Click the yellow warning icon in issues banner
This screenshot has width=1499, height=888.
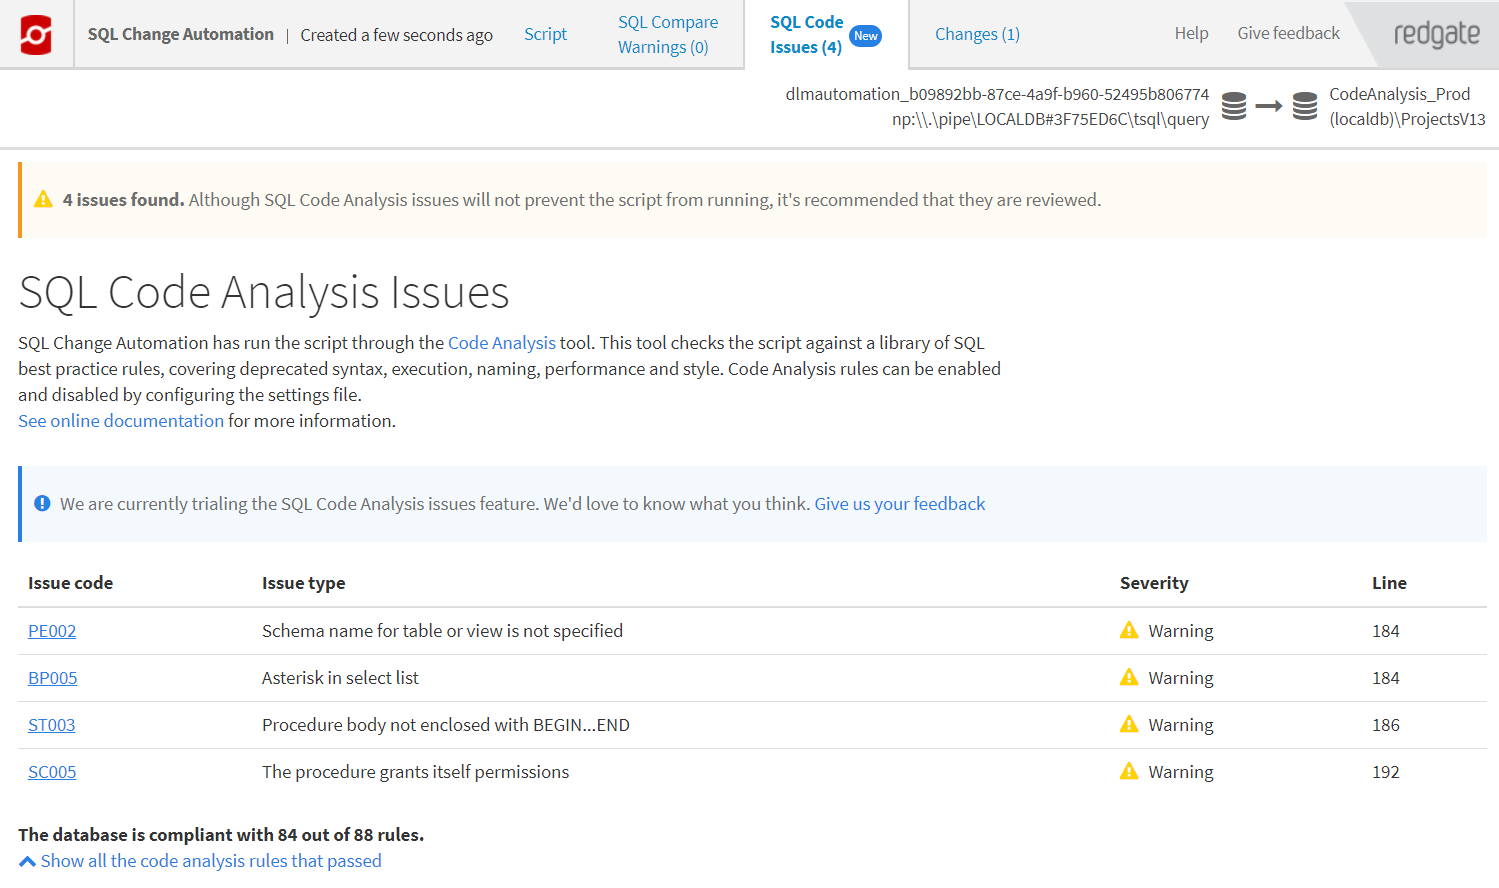(43, 200)
